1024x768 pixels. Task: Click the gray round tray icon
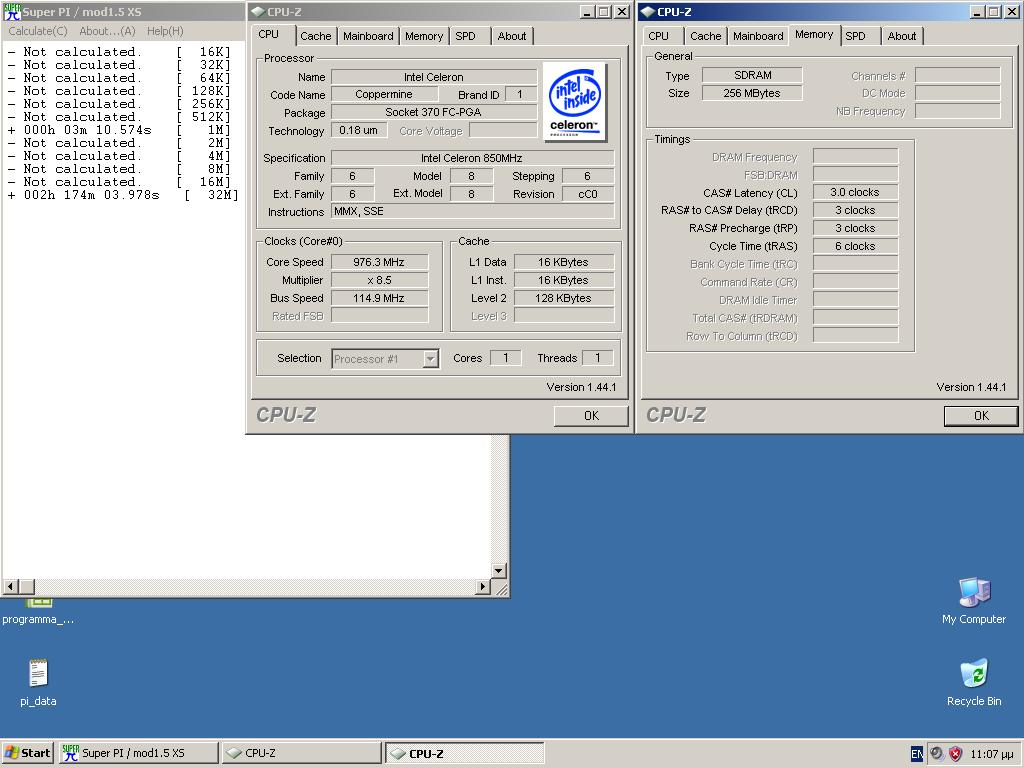pos(936,754)
